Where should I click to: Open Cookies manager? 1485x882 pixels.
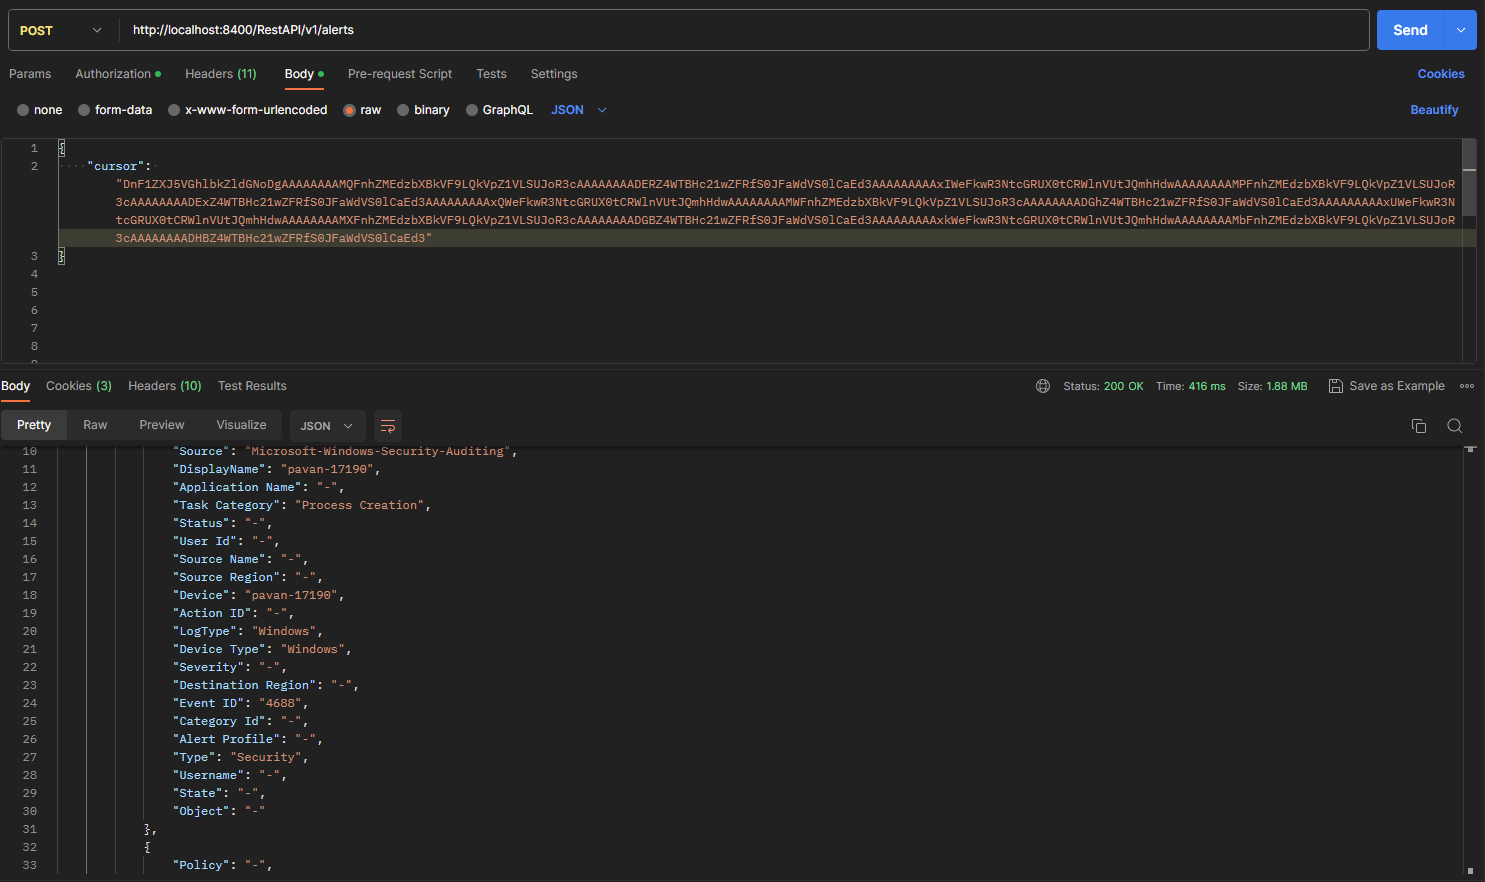[1441, 73]
